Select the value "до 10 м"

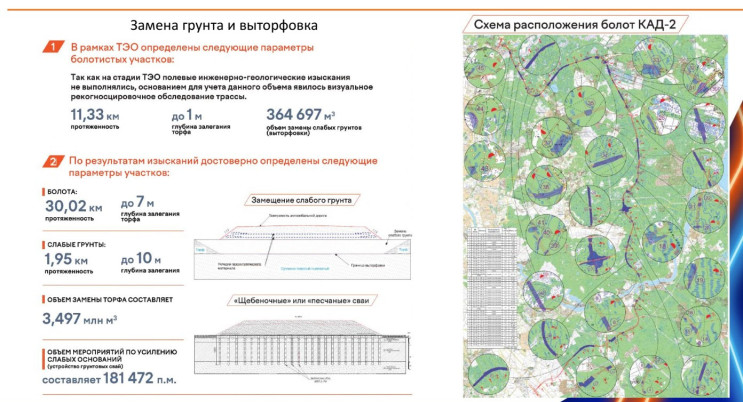[141, 259]
